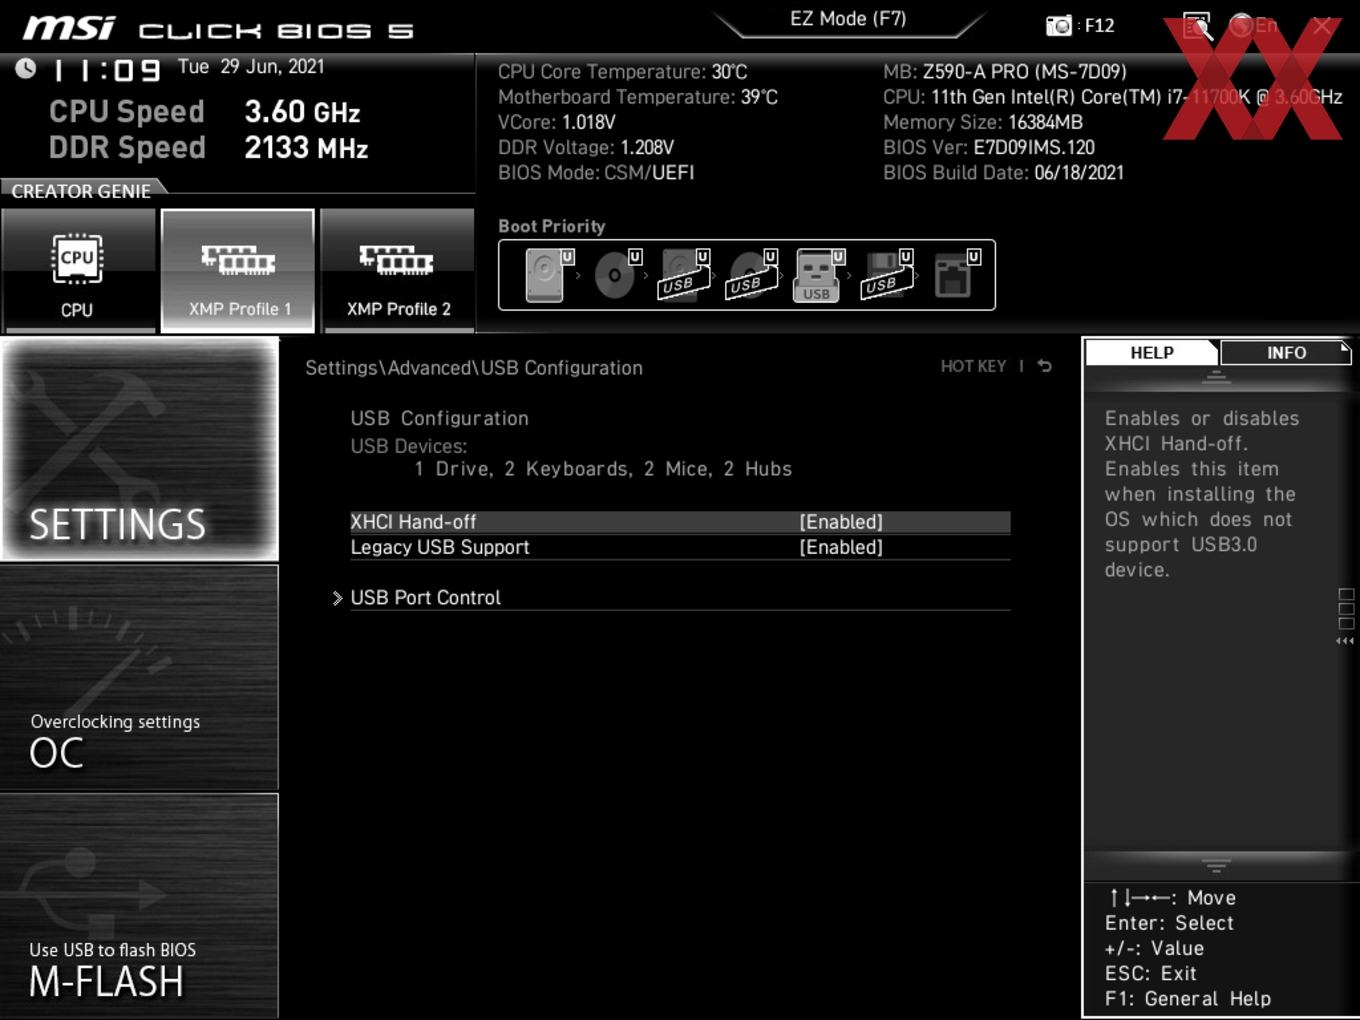The image size is (1360, 1020).
Task: Click the CPU Core Temperature: 30°C reading
Action: tap(623, 72)
